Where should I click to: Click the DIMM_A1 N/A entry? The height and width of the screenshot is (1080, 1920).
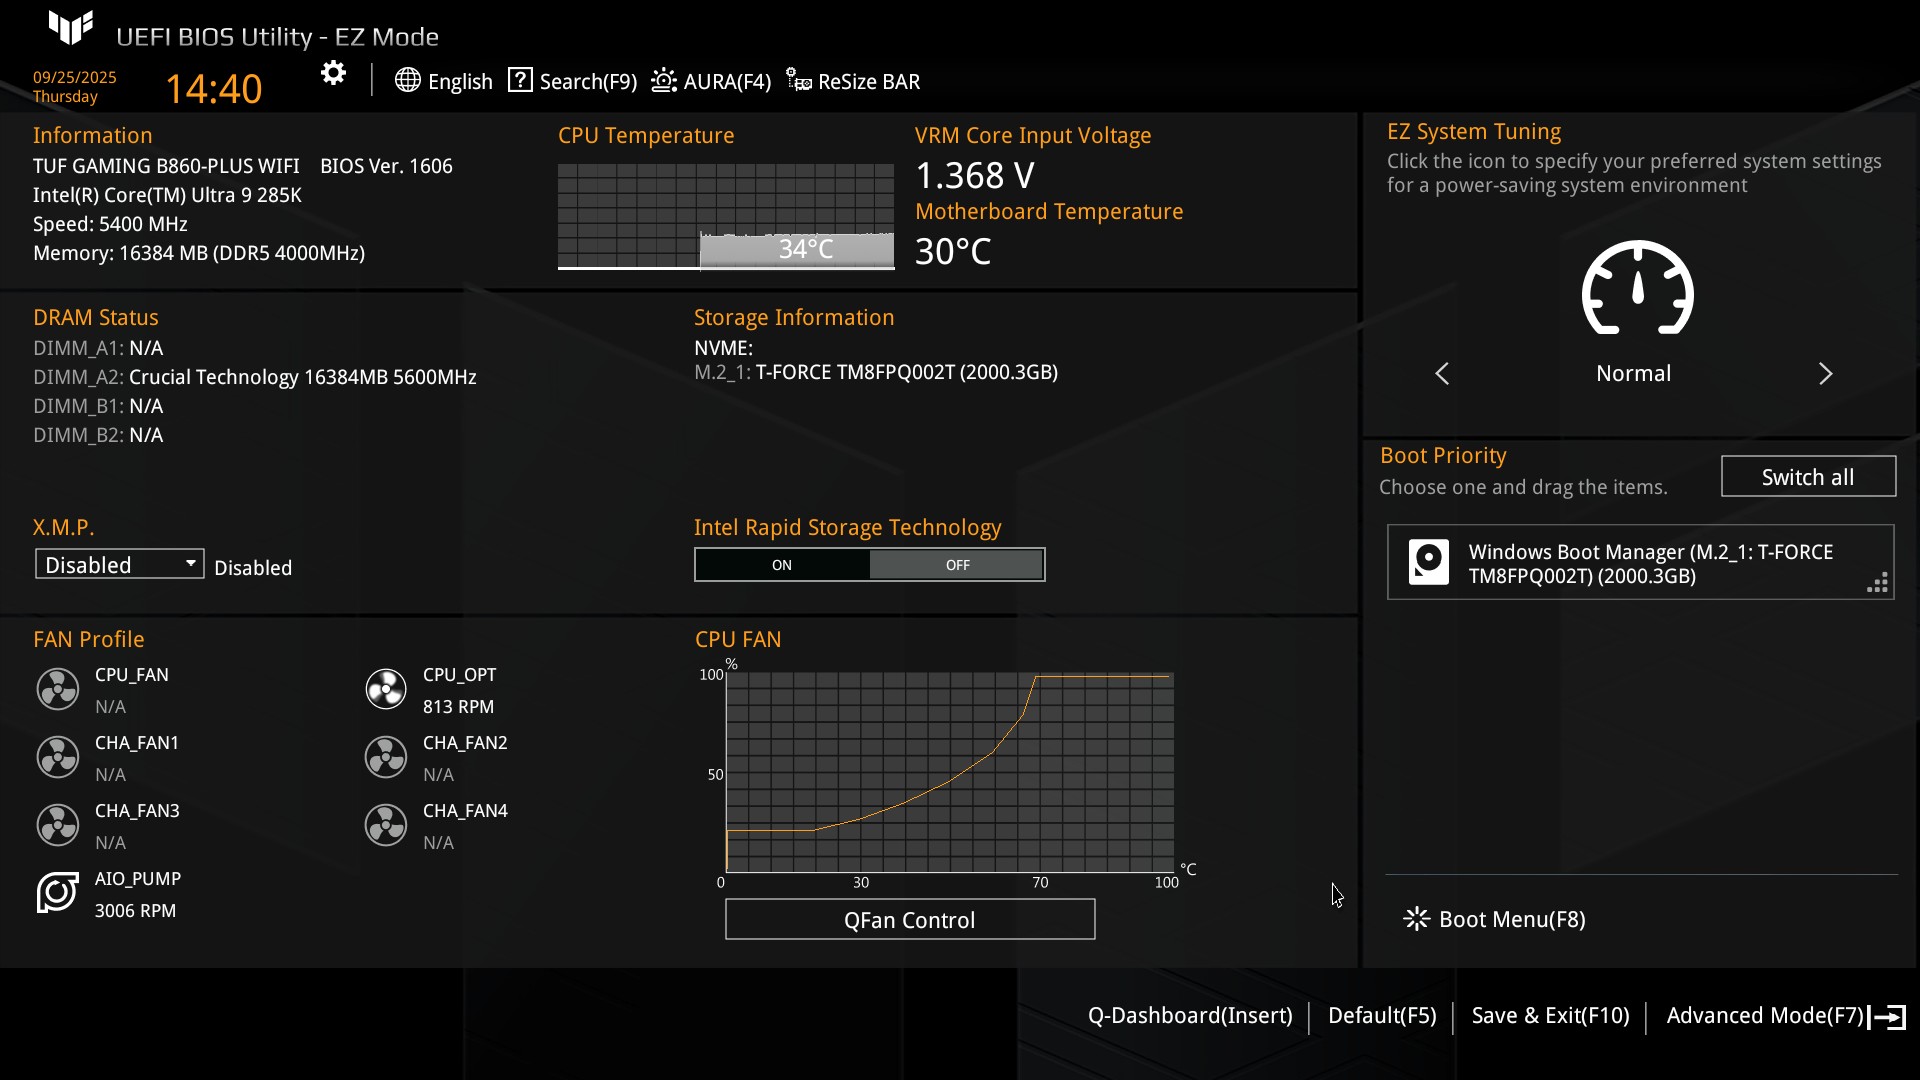point(98,348)
